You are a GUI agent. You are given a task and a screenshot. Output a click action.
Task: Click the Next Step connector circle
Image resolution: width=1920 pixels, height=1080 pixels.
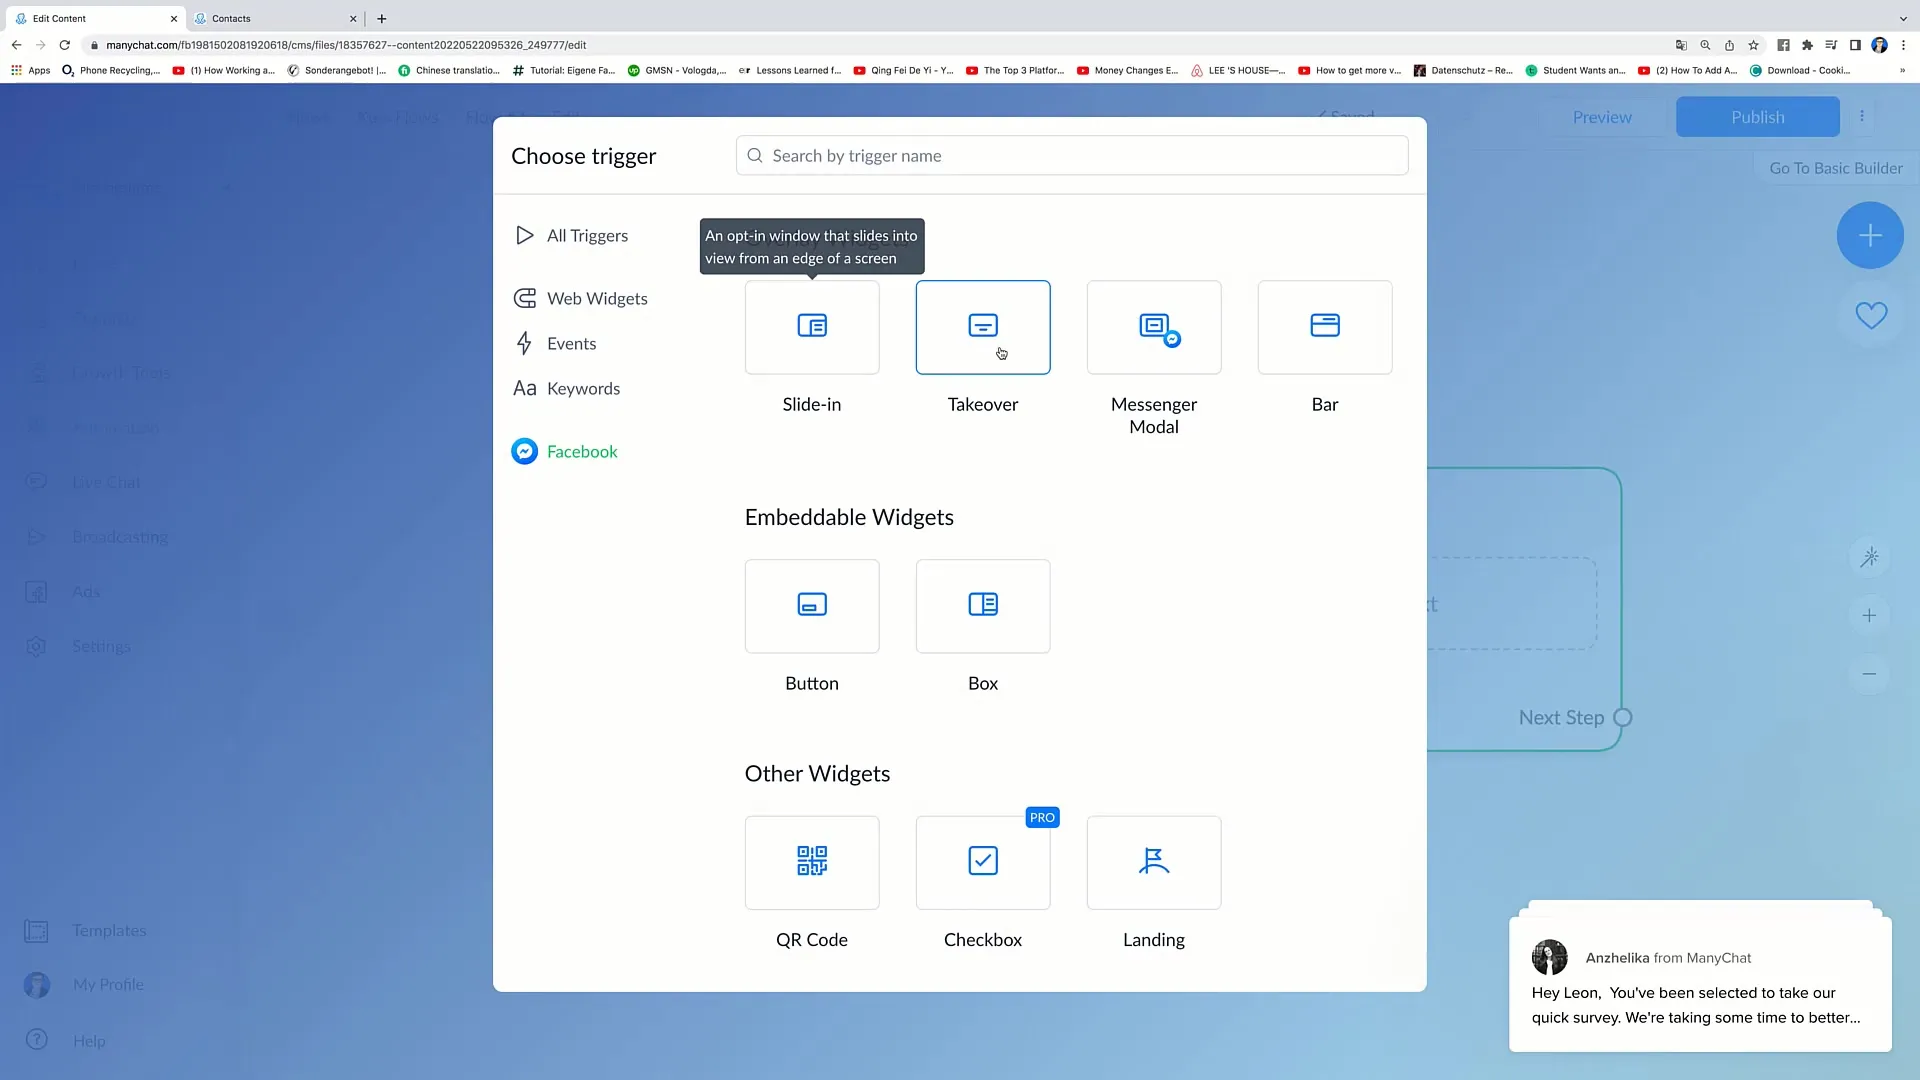click(1623, 718)
